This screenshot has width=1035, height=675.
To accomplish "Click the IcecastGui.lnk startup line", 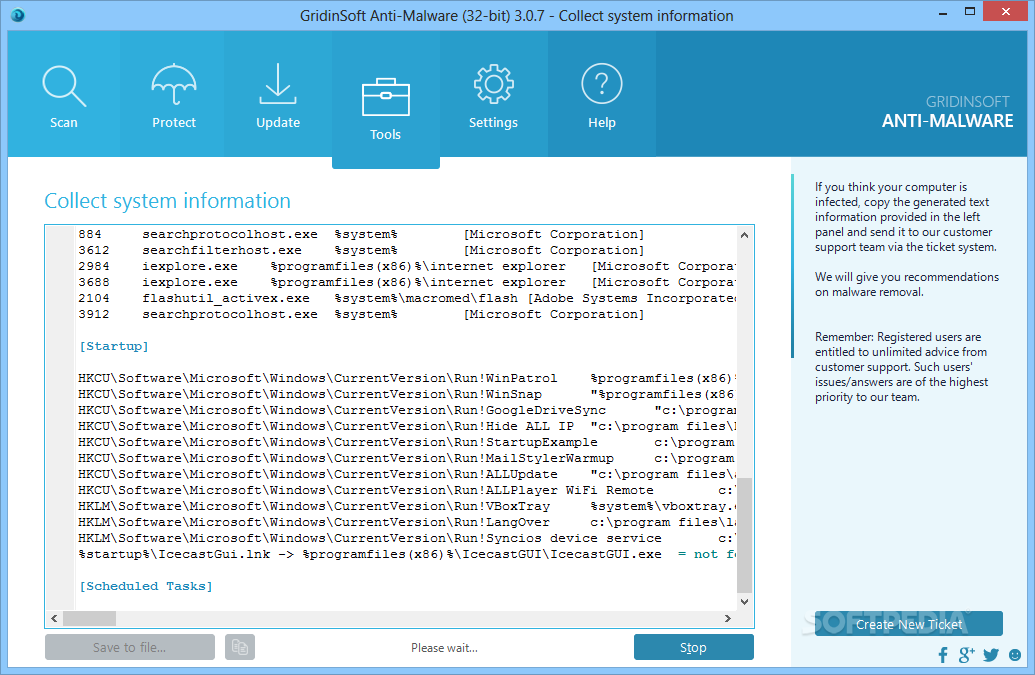I will pyautogui.click(x=407, y=554).
